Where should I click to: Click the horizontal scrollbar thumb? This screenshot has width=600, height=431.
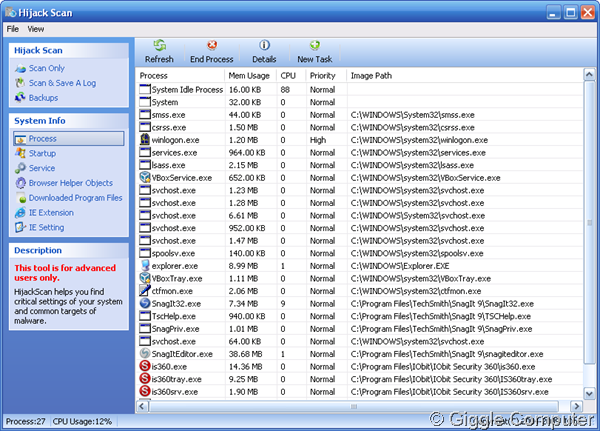(354, 406)
